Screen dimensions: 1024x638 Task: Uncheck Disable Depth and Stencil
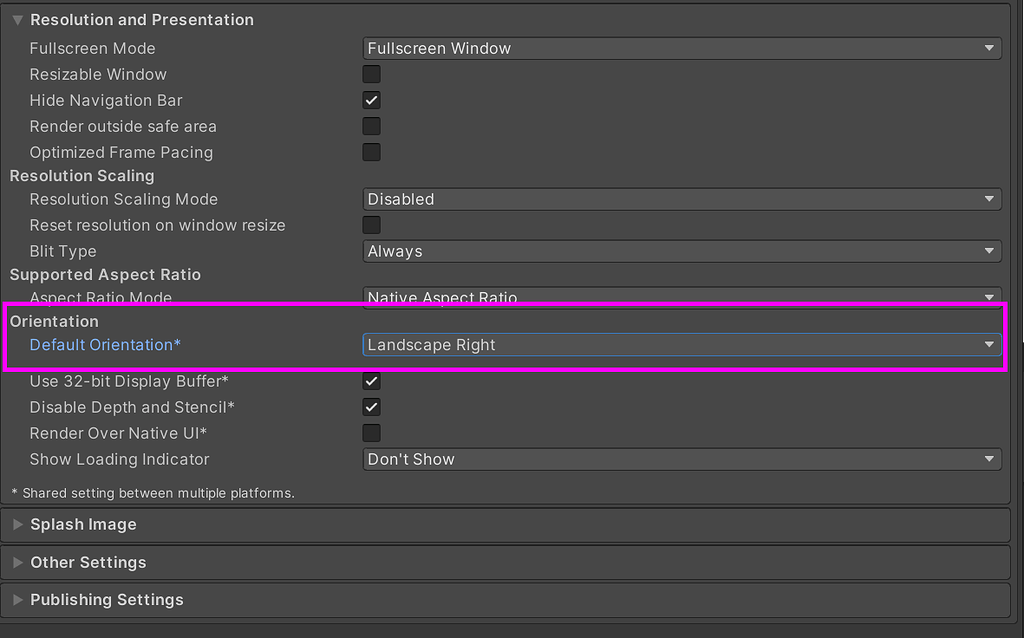pos(371,407)
